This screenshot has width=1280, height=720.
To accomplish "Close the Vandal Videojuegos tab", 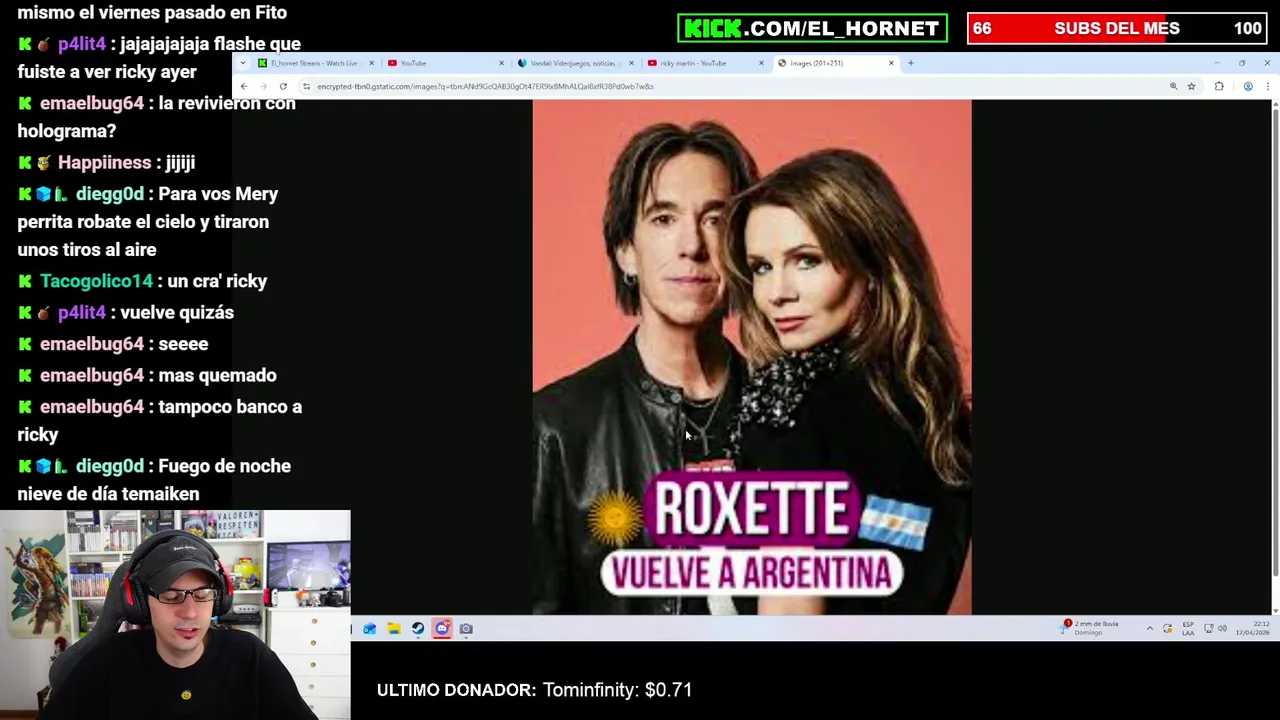I will [x=631, y=63].
